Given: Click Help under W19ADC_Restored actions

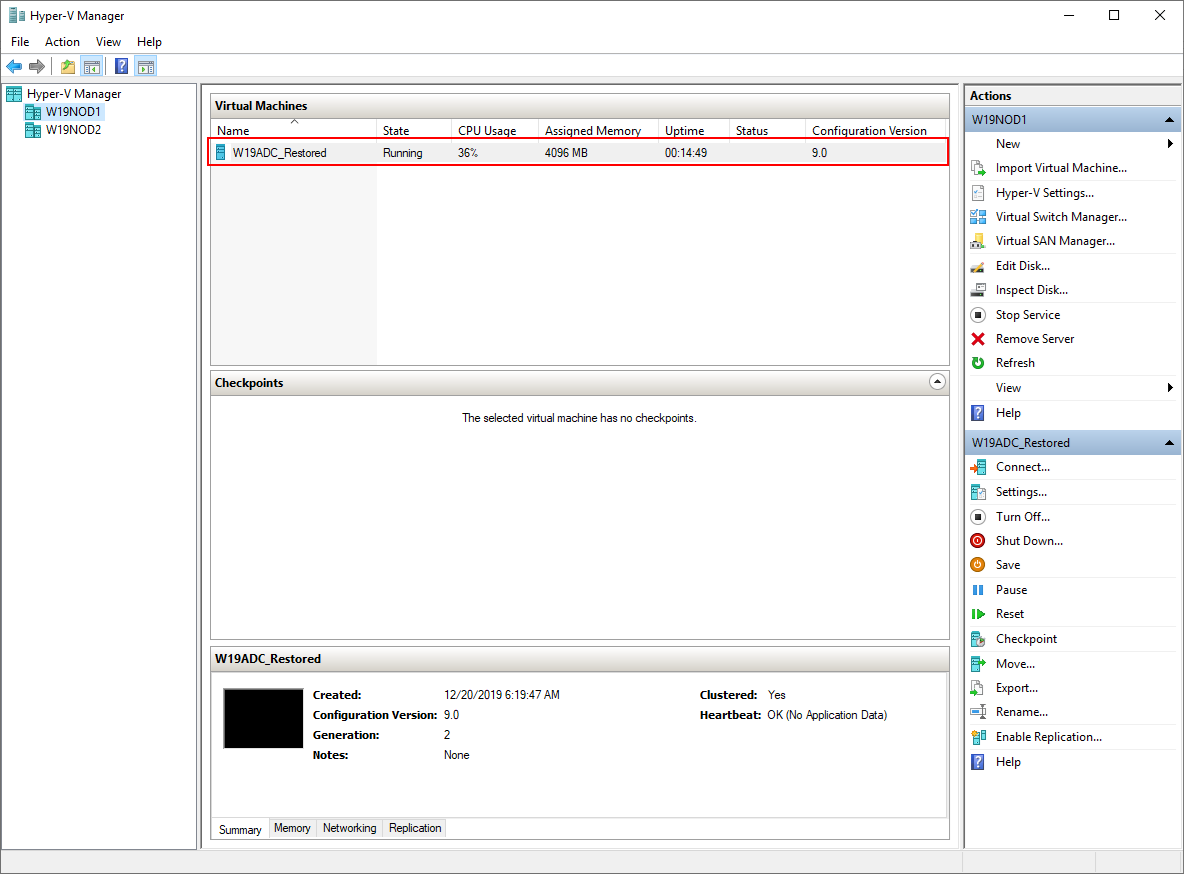Looking at the screenshot, I should point(1008,761).
